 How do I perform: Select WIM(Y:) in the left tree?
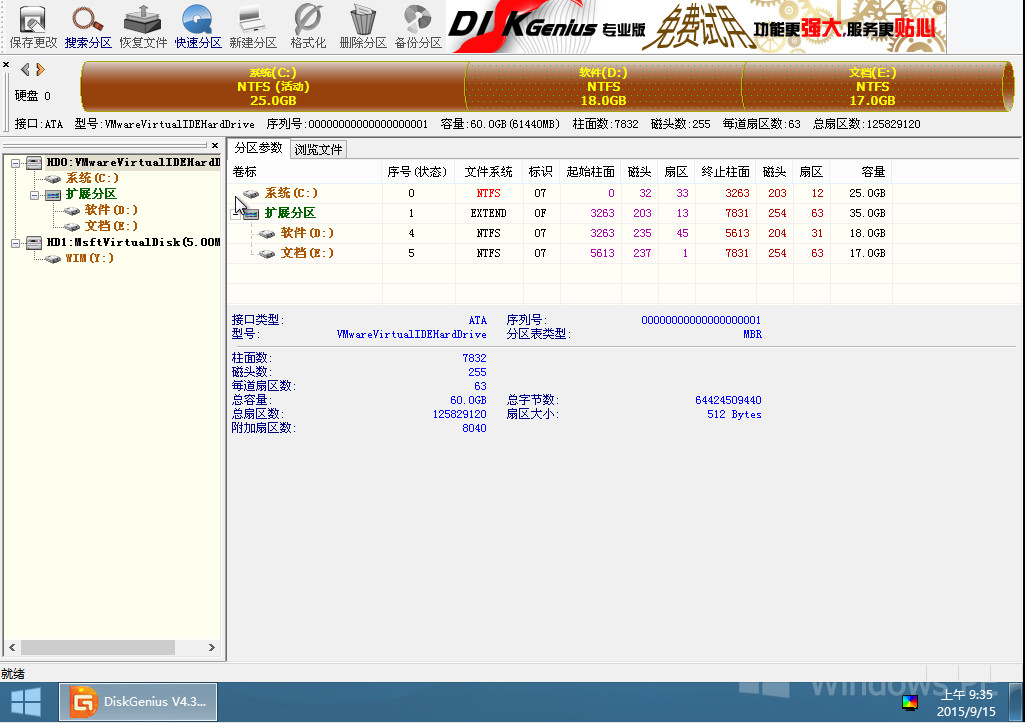[90, 258]
